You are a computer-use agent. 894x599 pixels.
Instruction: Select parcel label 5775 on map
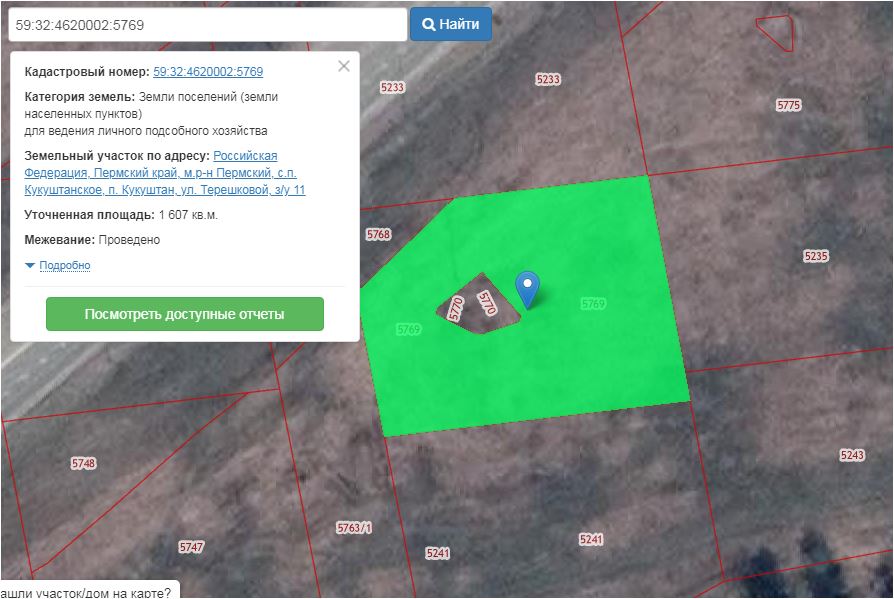point(789,105)
